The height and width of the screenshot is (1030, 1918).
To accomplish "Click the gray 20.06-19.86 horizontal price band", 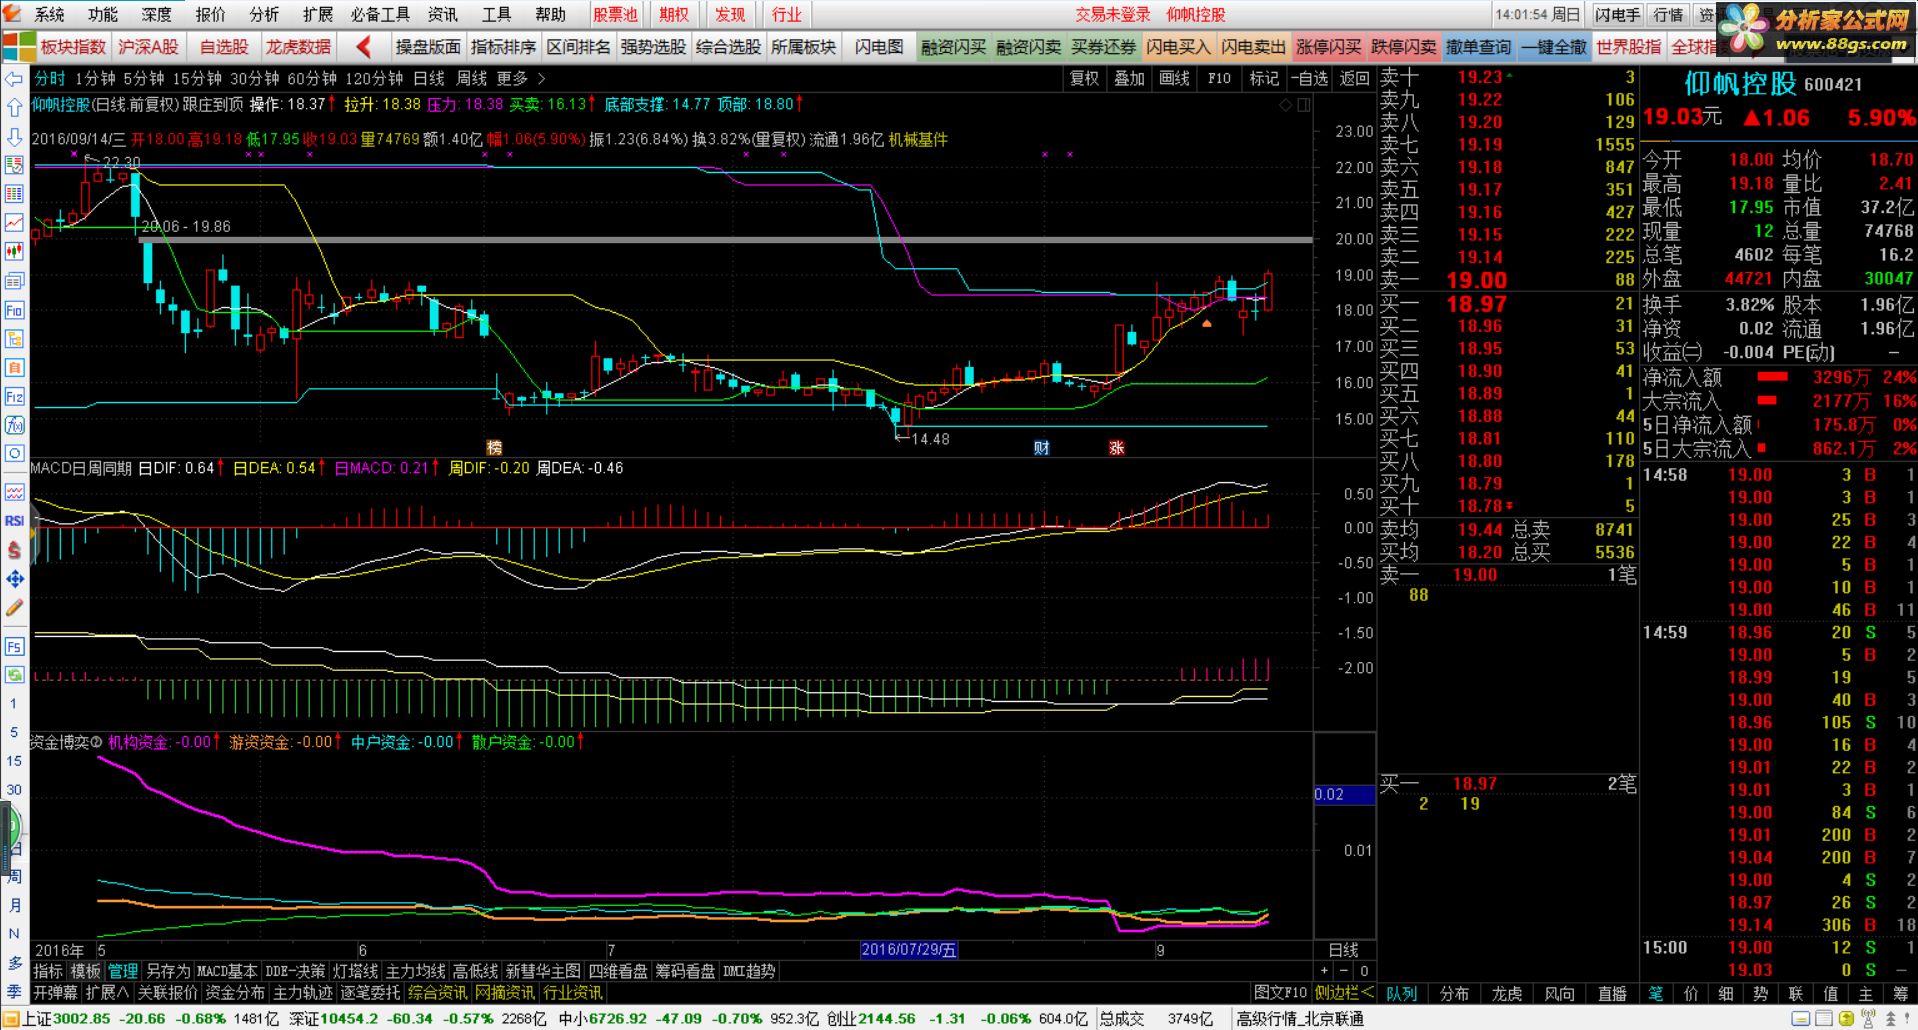I will 725,240.
